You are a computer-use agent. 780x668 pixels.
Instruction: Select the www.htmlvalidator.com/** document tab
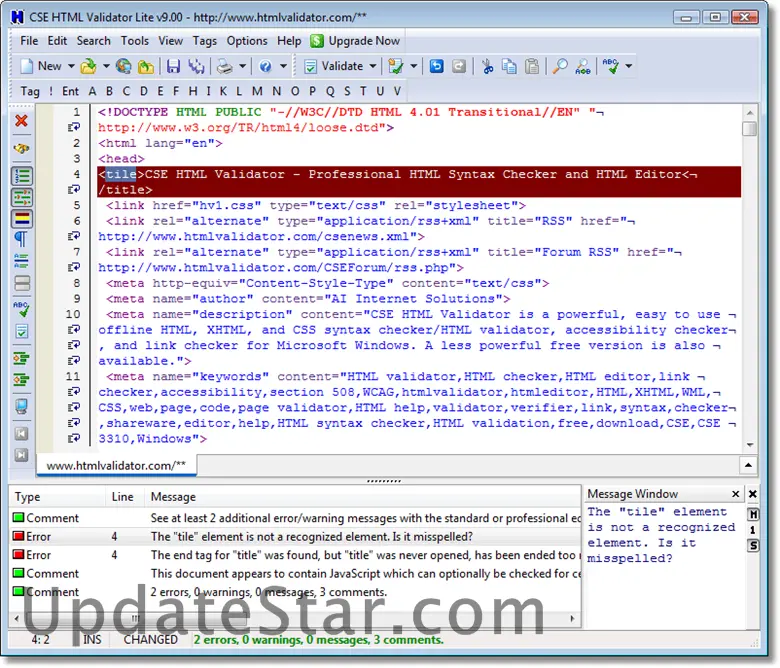click(116, 466)
